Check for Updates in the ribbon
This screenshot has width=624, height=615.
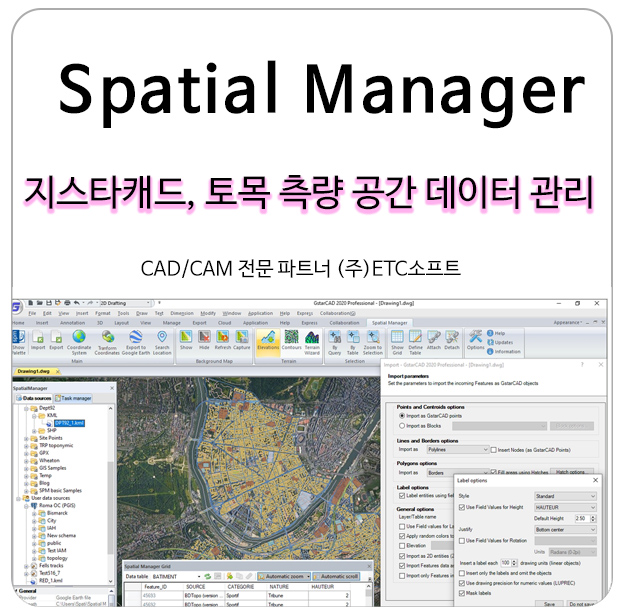[x=500, y=342]
